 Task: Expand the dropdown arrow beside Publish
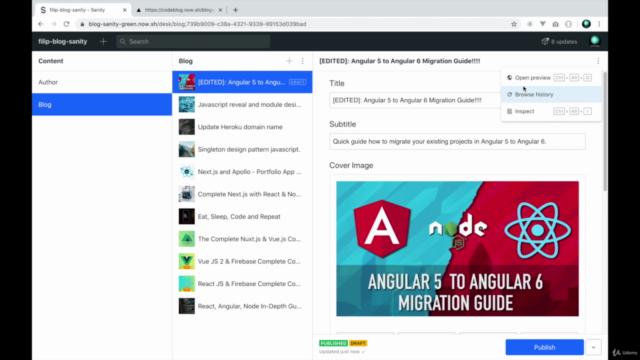click(593, 347)
